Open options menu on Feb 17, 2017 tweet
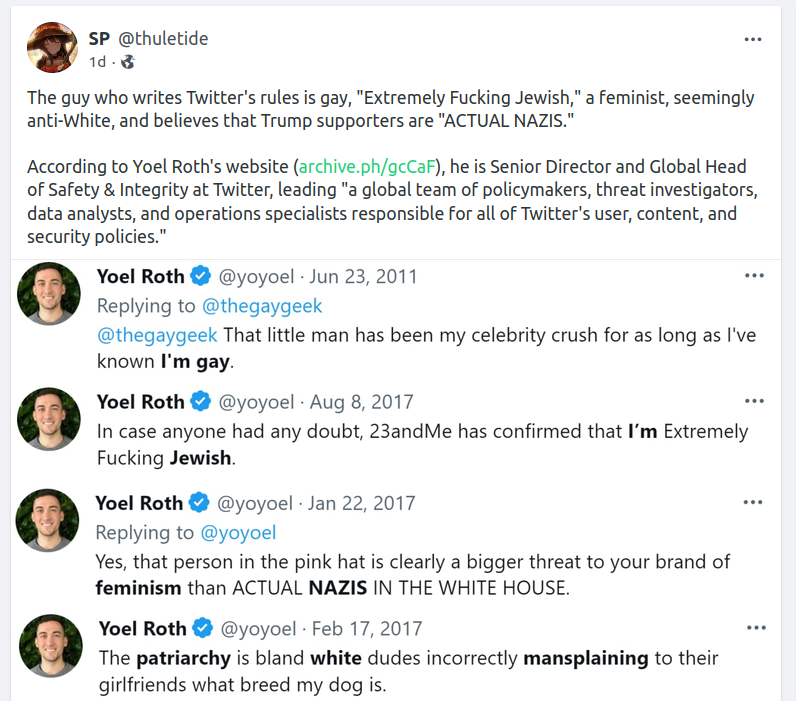 754,627
